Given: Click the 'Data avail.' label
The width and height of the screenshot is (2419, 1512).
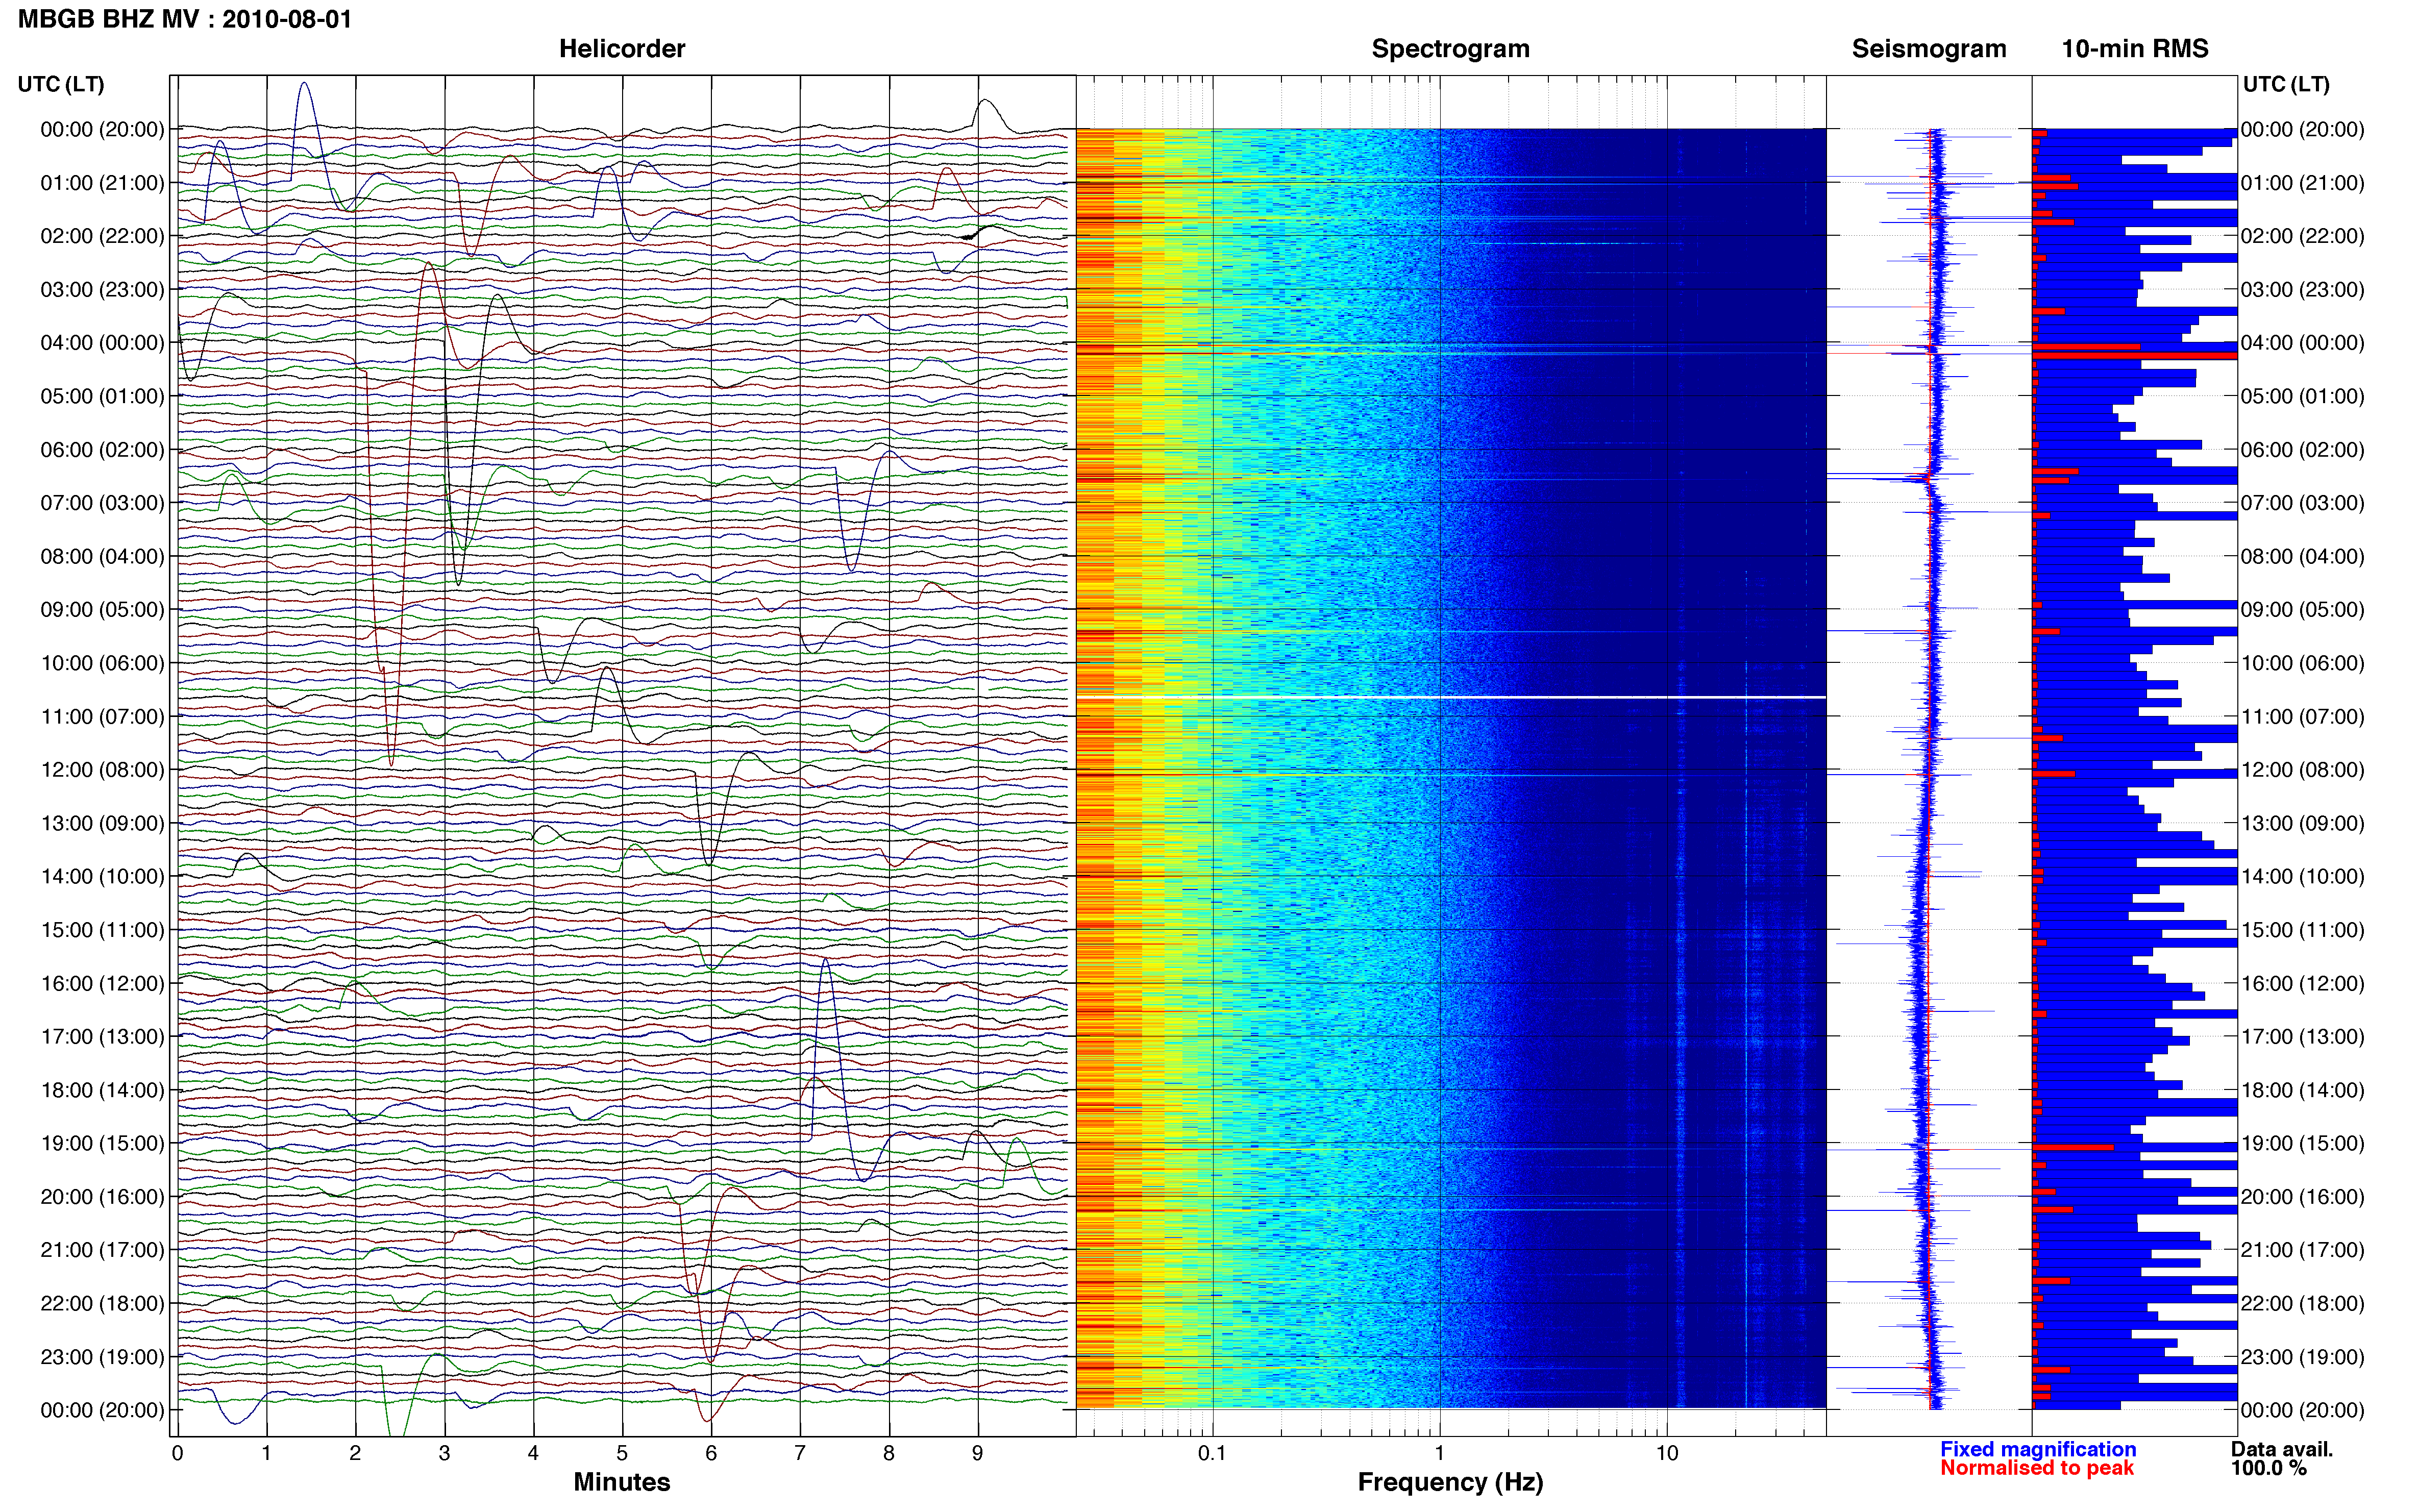Looking at the screenshot, I should click(2282, 1449).
